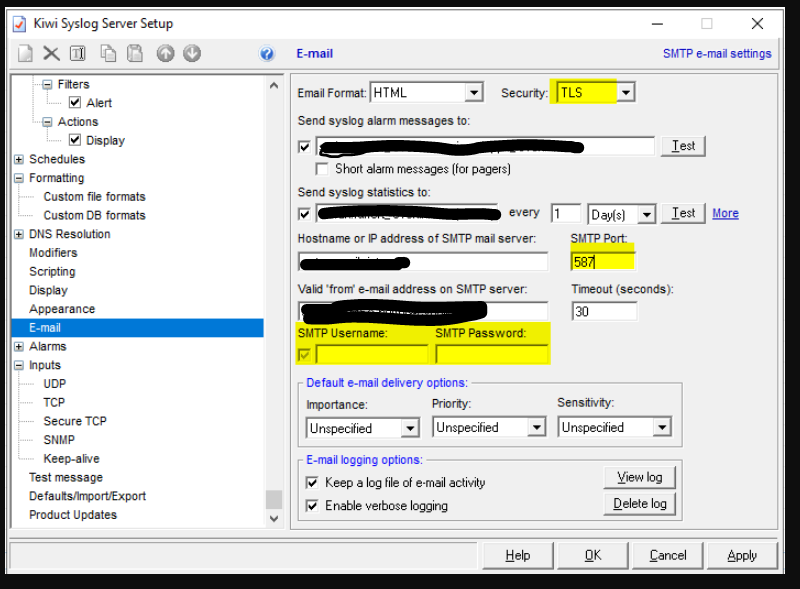800x589 pixels.
Task: Toggle the Alert filter checkbox
Action: [x=74, y=103]
